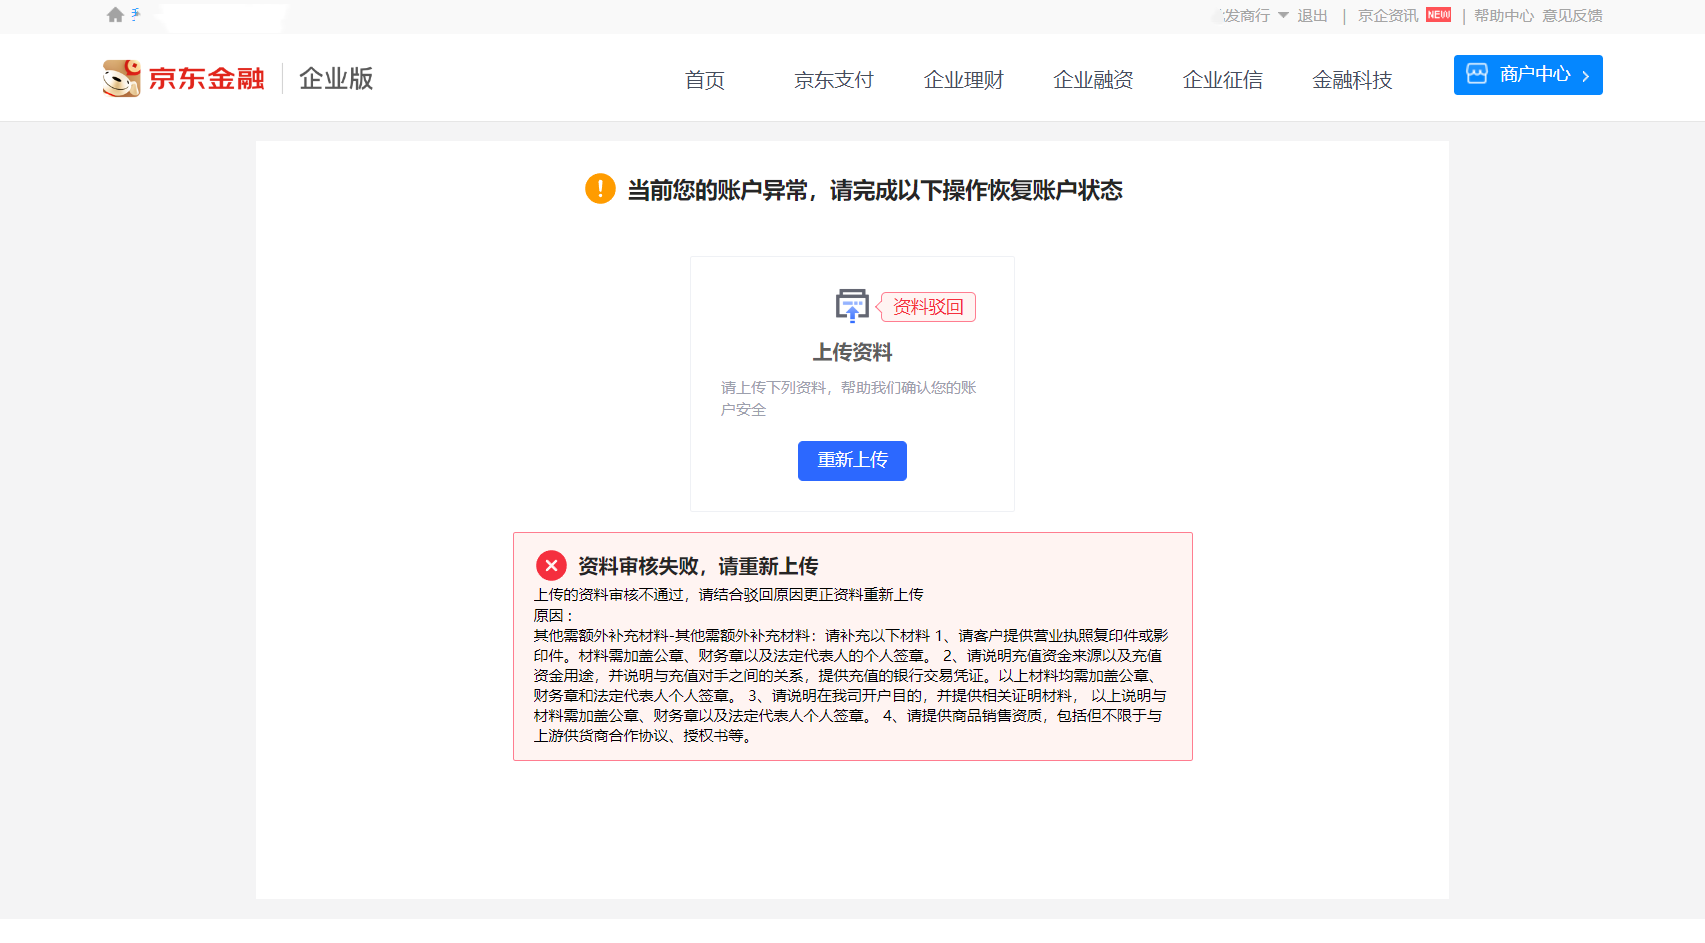Expand the account name dropdown arrow
Screen dimensions: 1705x943
click(x=1283, y=15)
